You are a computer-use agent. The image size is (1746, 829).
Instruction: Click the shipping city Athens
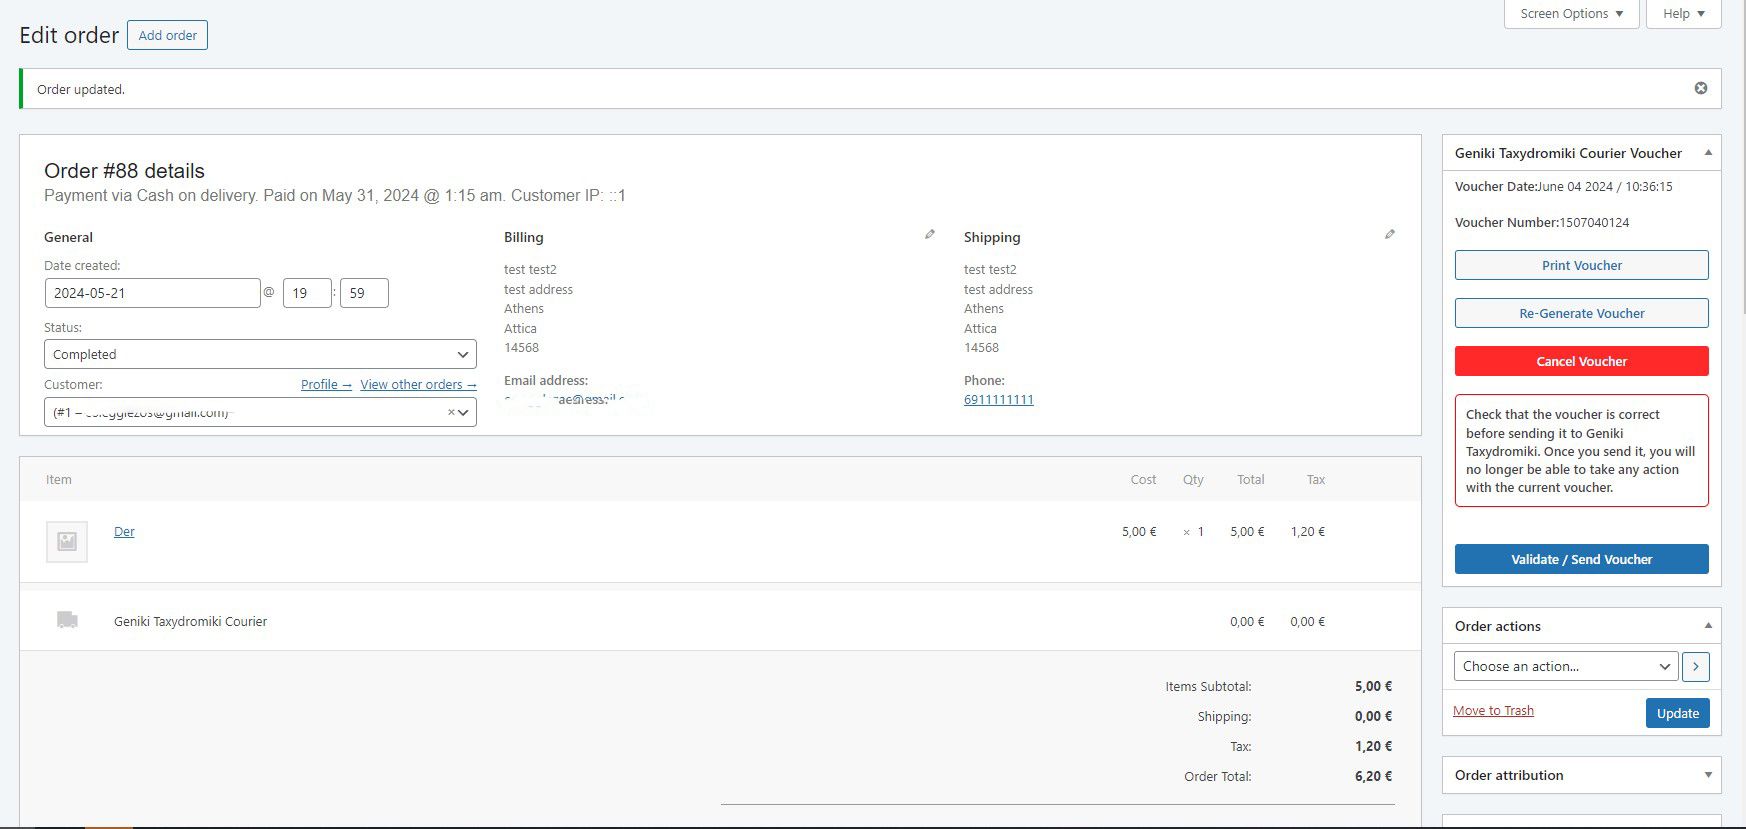tap(984, 309)
